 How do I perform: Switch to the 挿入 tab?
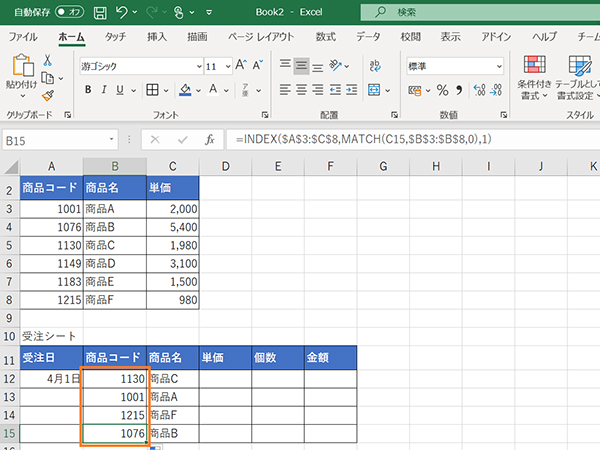157,37
